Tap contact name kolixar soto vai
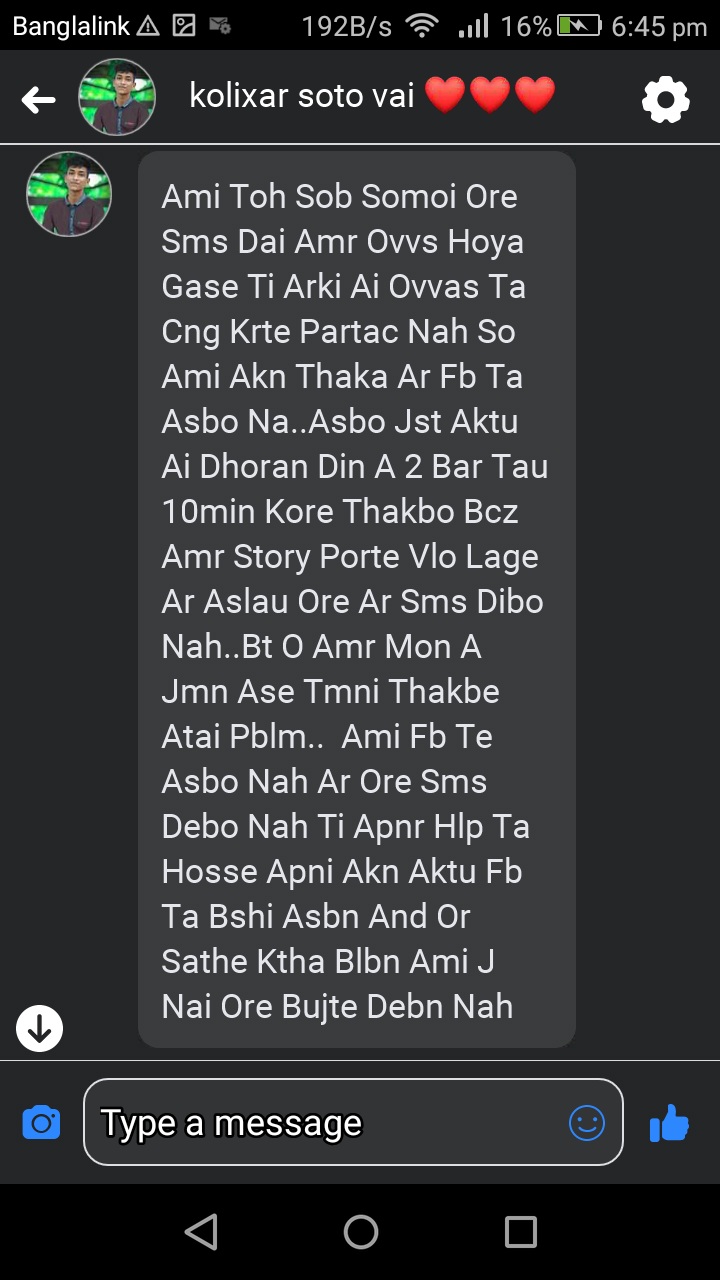 [x=301, y=96]
